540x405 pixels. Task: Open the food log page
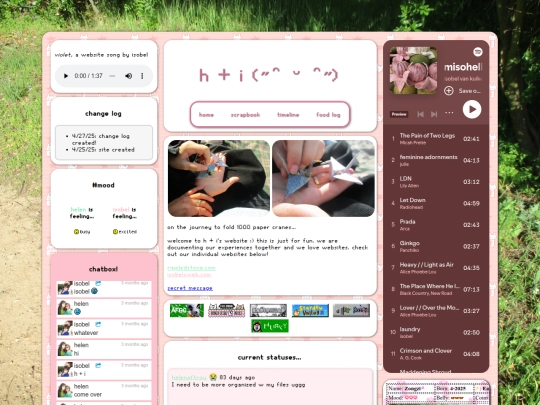328,115
